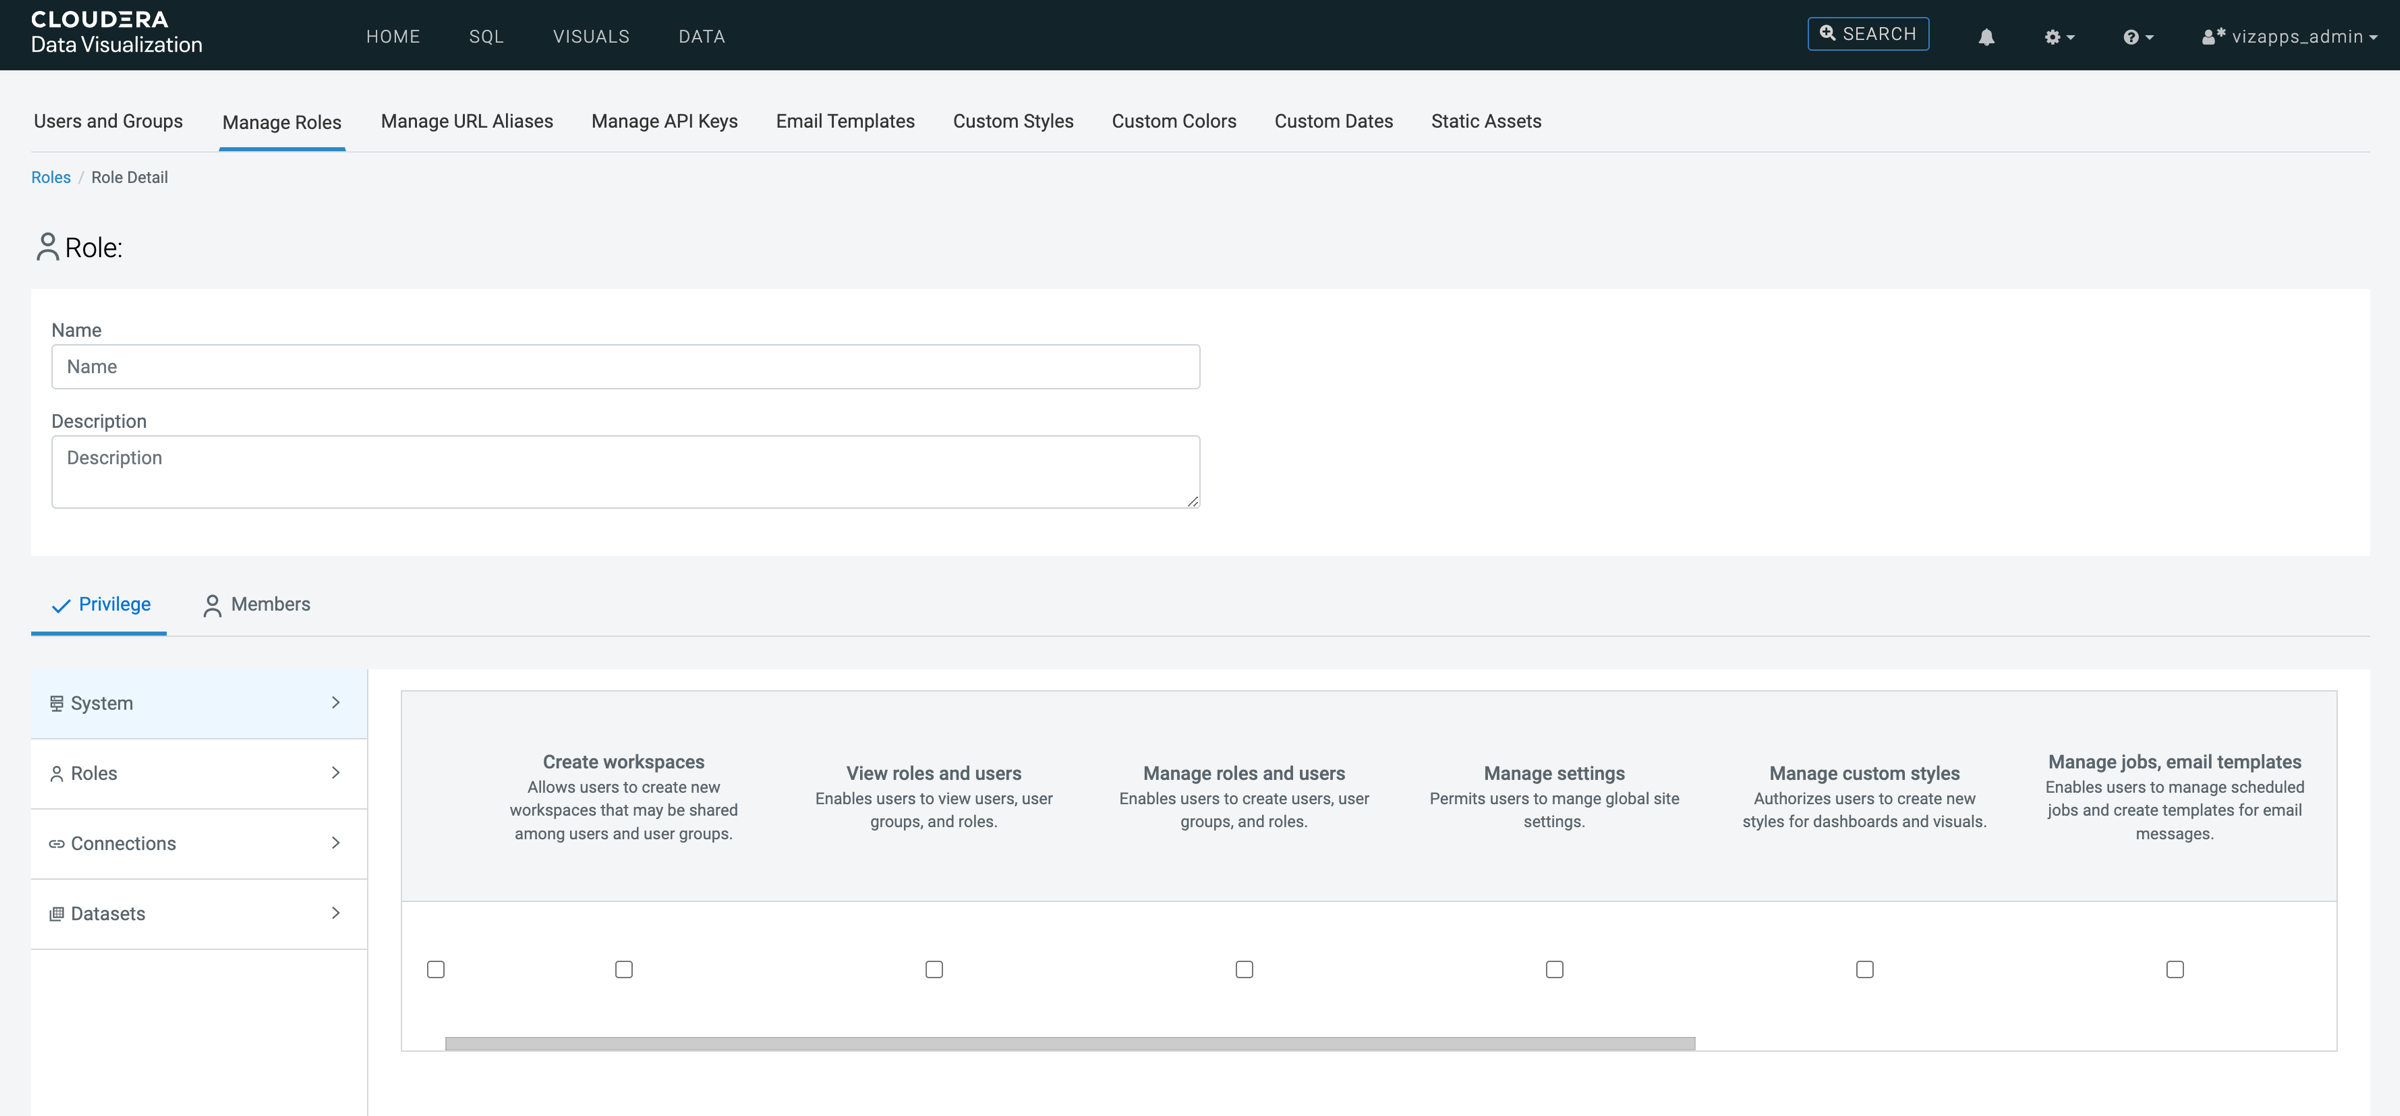Screen dimensions: 2400x1116
Task: Follow the Roles breadcrumb link
Action: pyautogui.click(x=51, y=177)
